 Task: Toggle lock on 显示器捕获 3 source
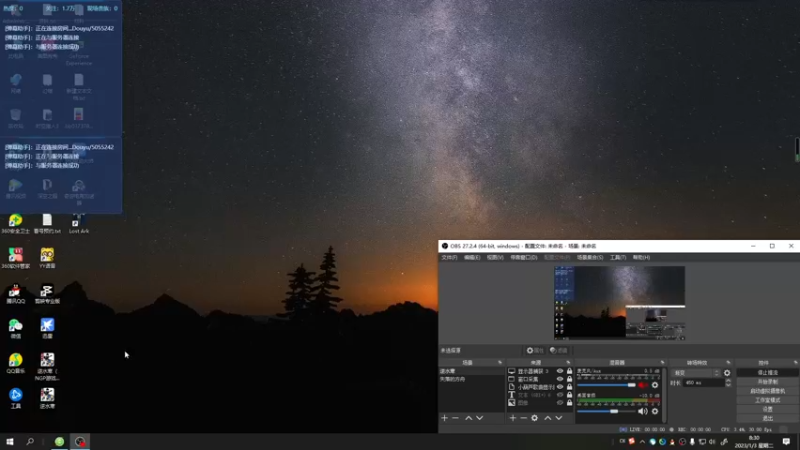click(x=569, y=371)
